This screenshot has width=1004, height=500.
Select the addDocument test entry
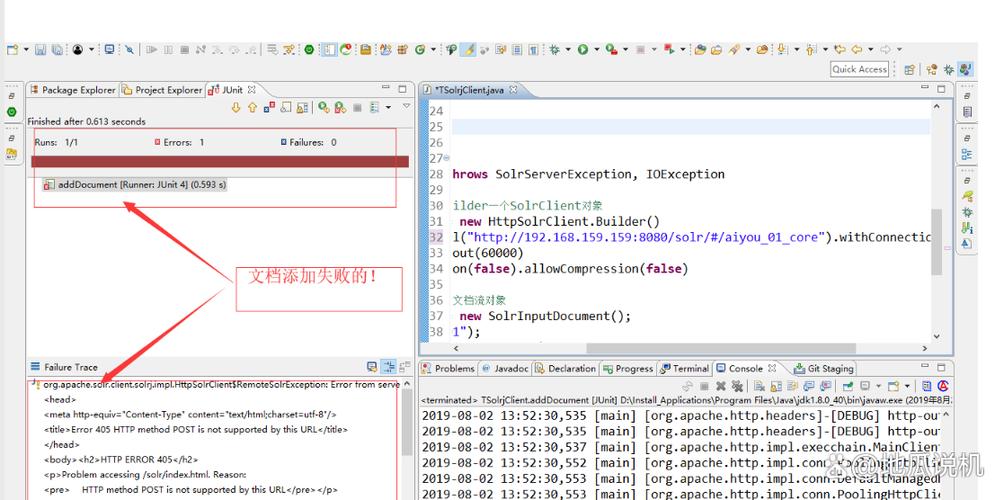[x=134, y=185]
